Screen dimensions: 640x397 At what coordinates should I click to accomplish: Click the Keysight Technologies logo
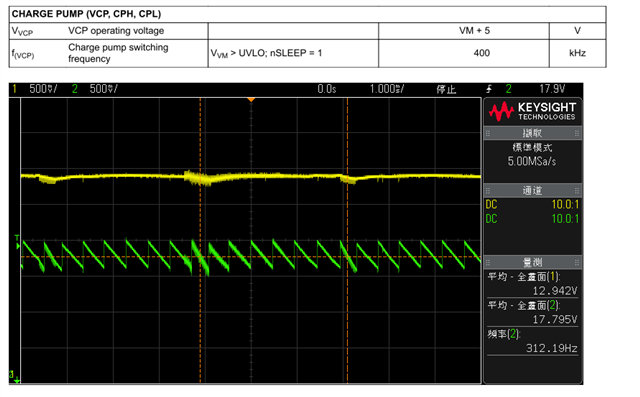pyautogui.click(x=532, y=112)
